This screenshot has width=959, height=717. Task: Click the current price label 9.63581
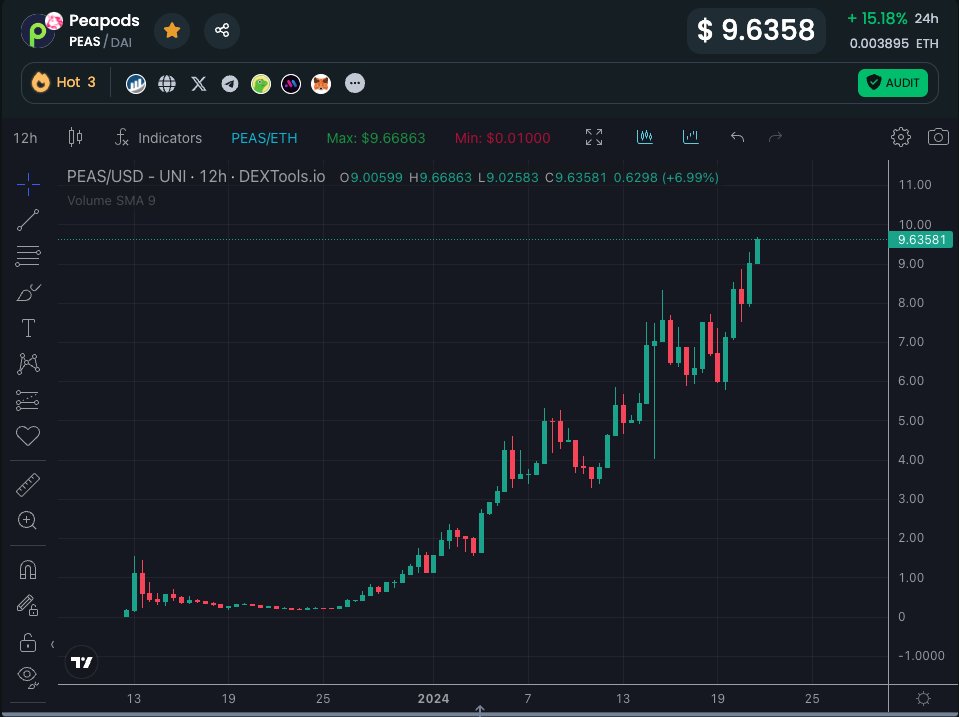pos(921,239)
